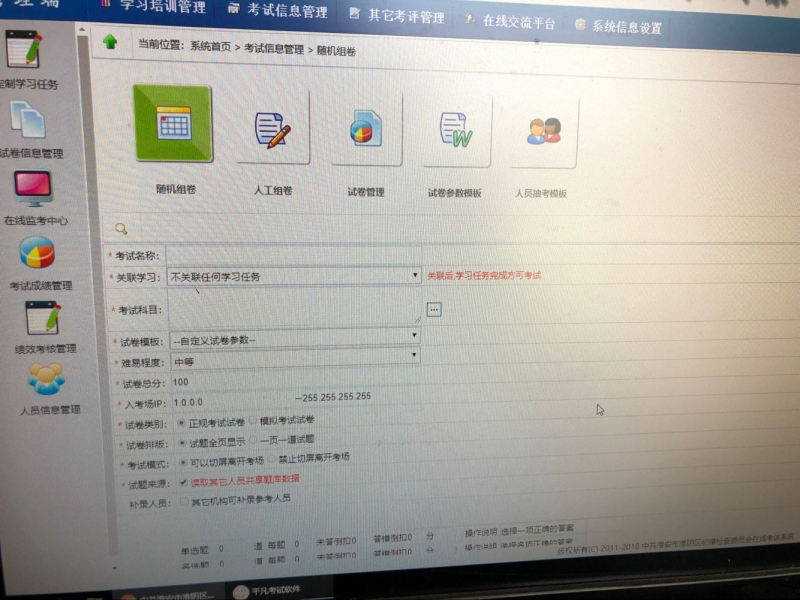Click the green up arrow icon
The image size is (800, 600).
click(x=110, y=42)
